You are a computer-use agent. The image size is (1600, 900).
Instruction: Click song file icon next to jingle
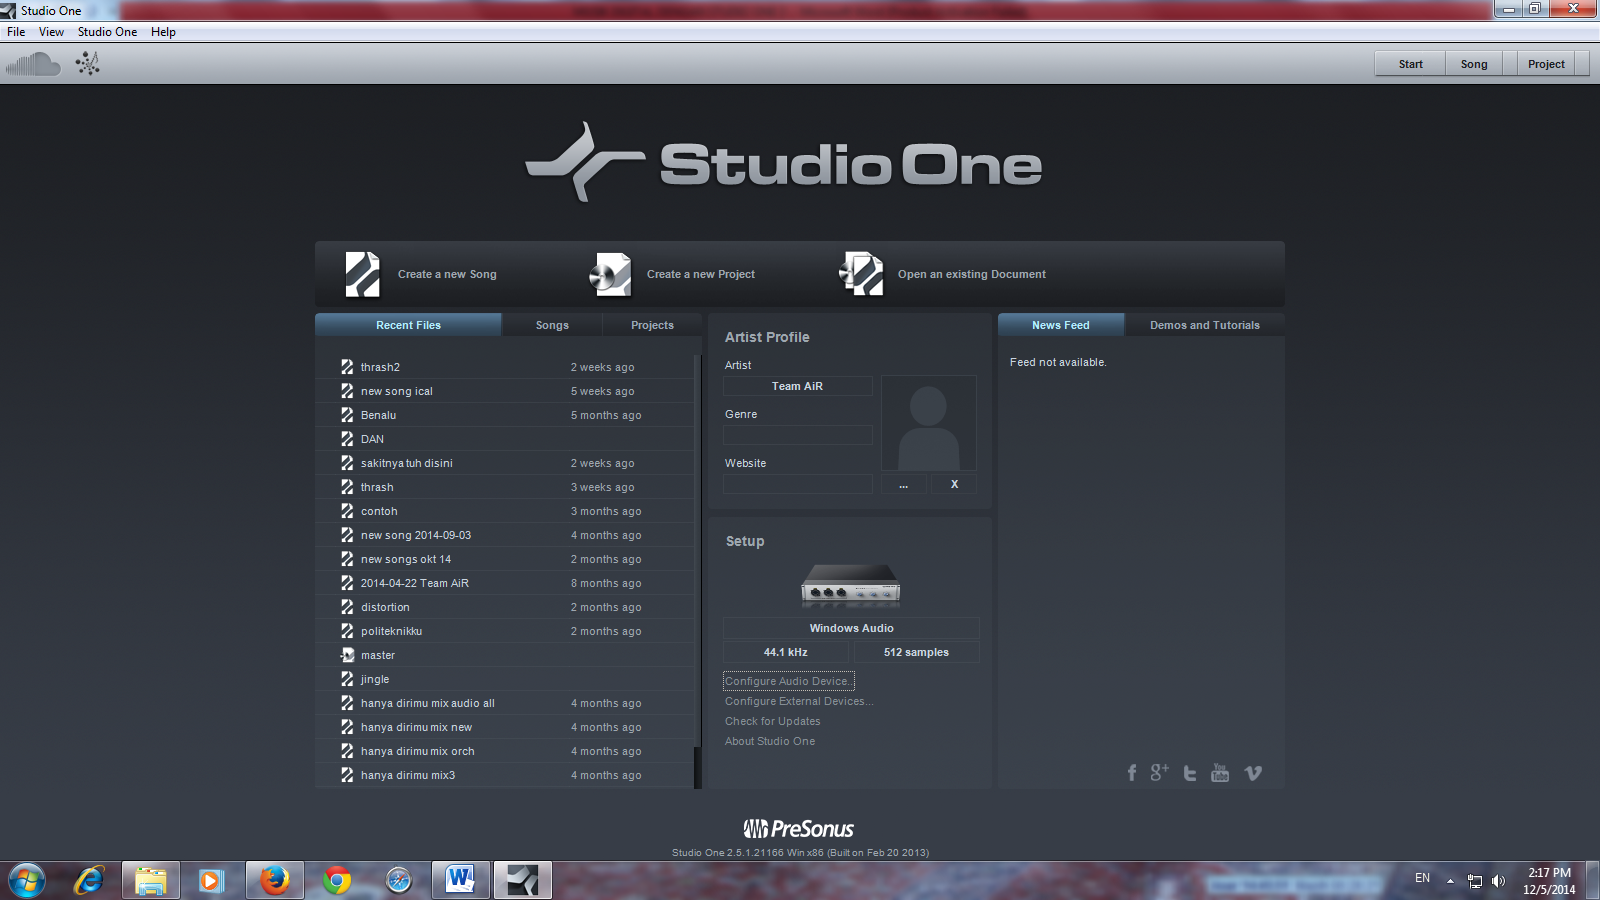pos(347,679)
